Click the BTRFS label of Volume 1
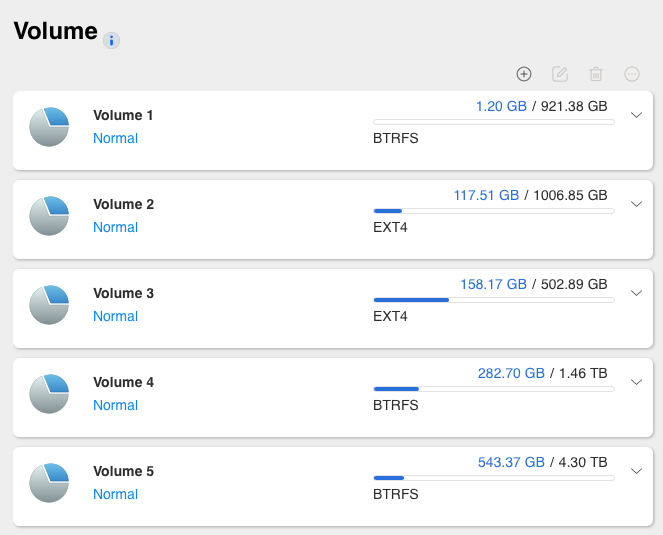Screen dimensions: 663x535 pos(396,138)
